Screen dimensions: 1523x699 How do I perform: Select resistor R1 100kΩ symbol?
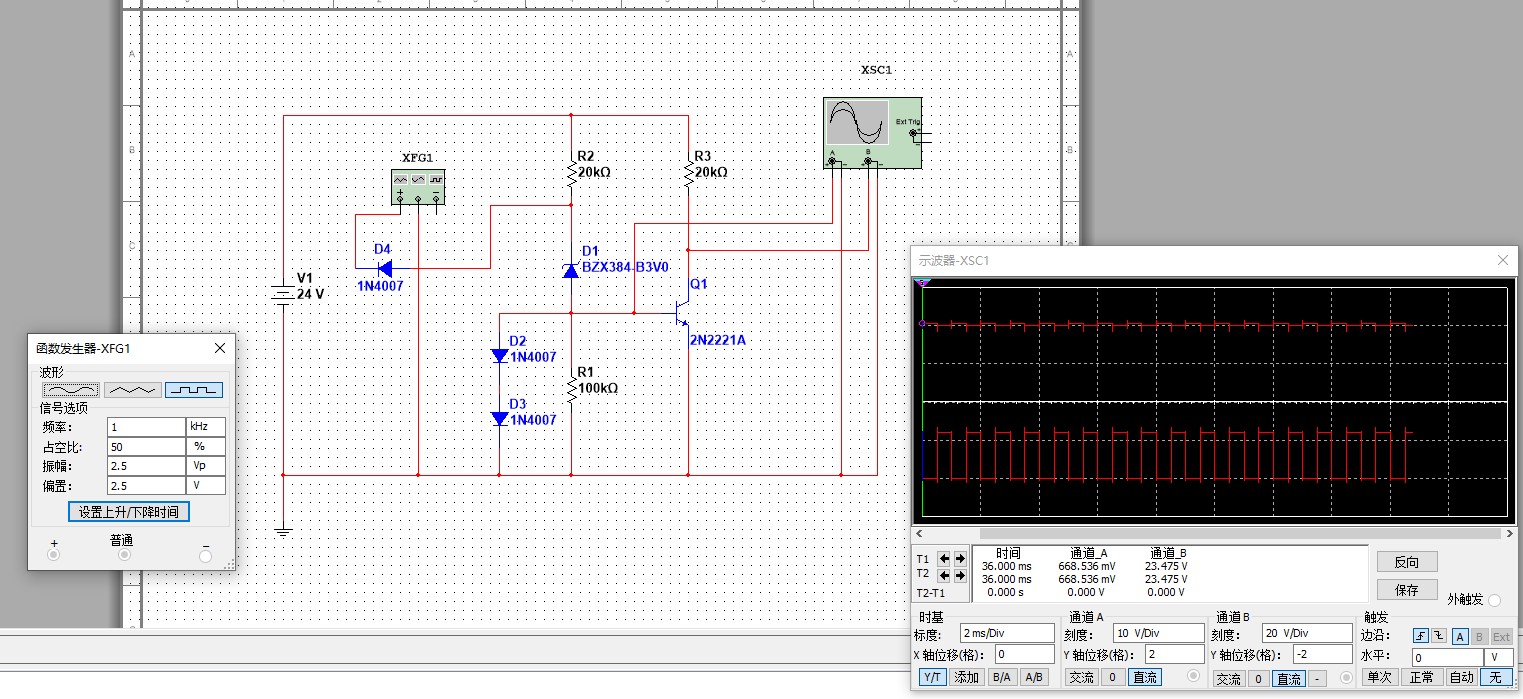click(571, 389)
